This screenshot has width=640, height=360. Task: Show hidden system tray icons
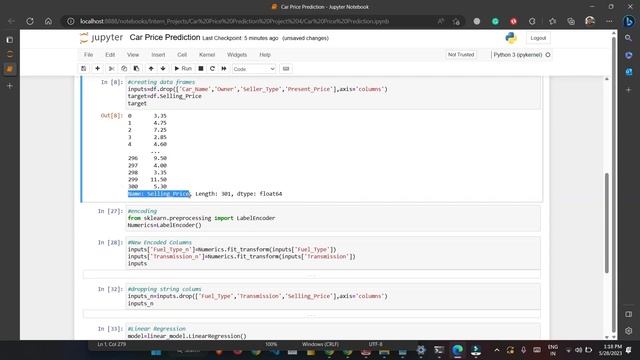(x=497, y=350)
